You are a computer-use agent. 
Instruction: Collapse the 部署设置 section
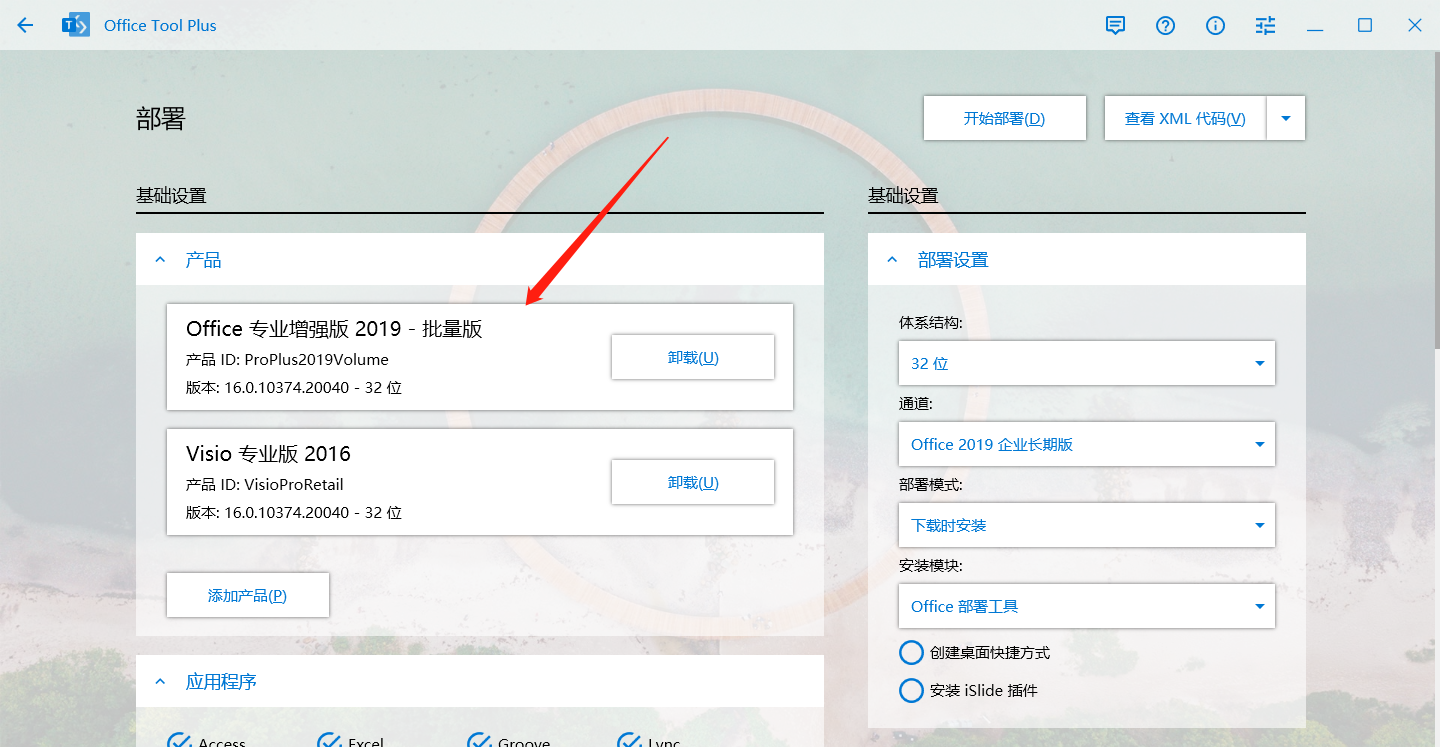coord(892,260)
